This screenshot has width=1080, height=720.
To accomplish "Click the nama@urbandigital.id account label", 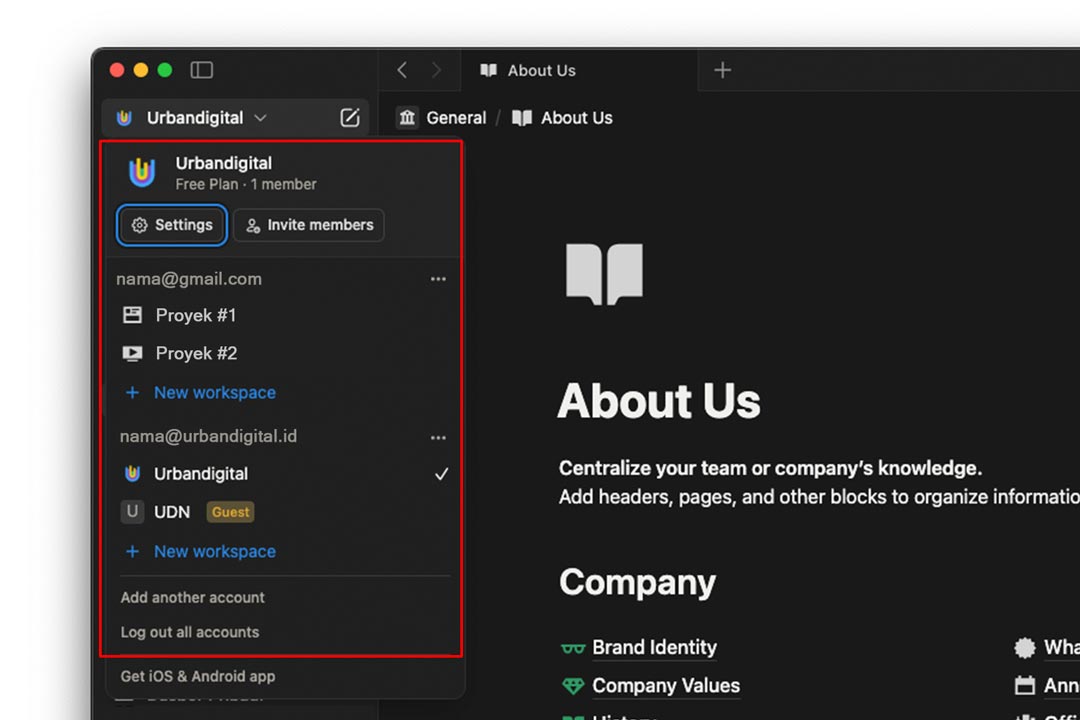I will 208,436.
